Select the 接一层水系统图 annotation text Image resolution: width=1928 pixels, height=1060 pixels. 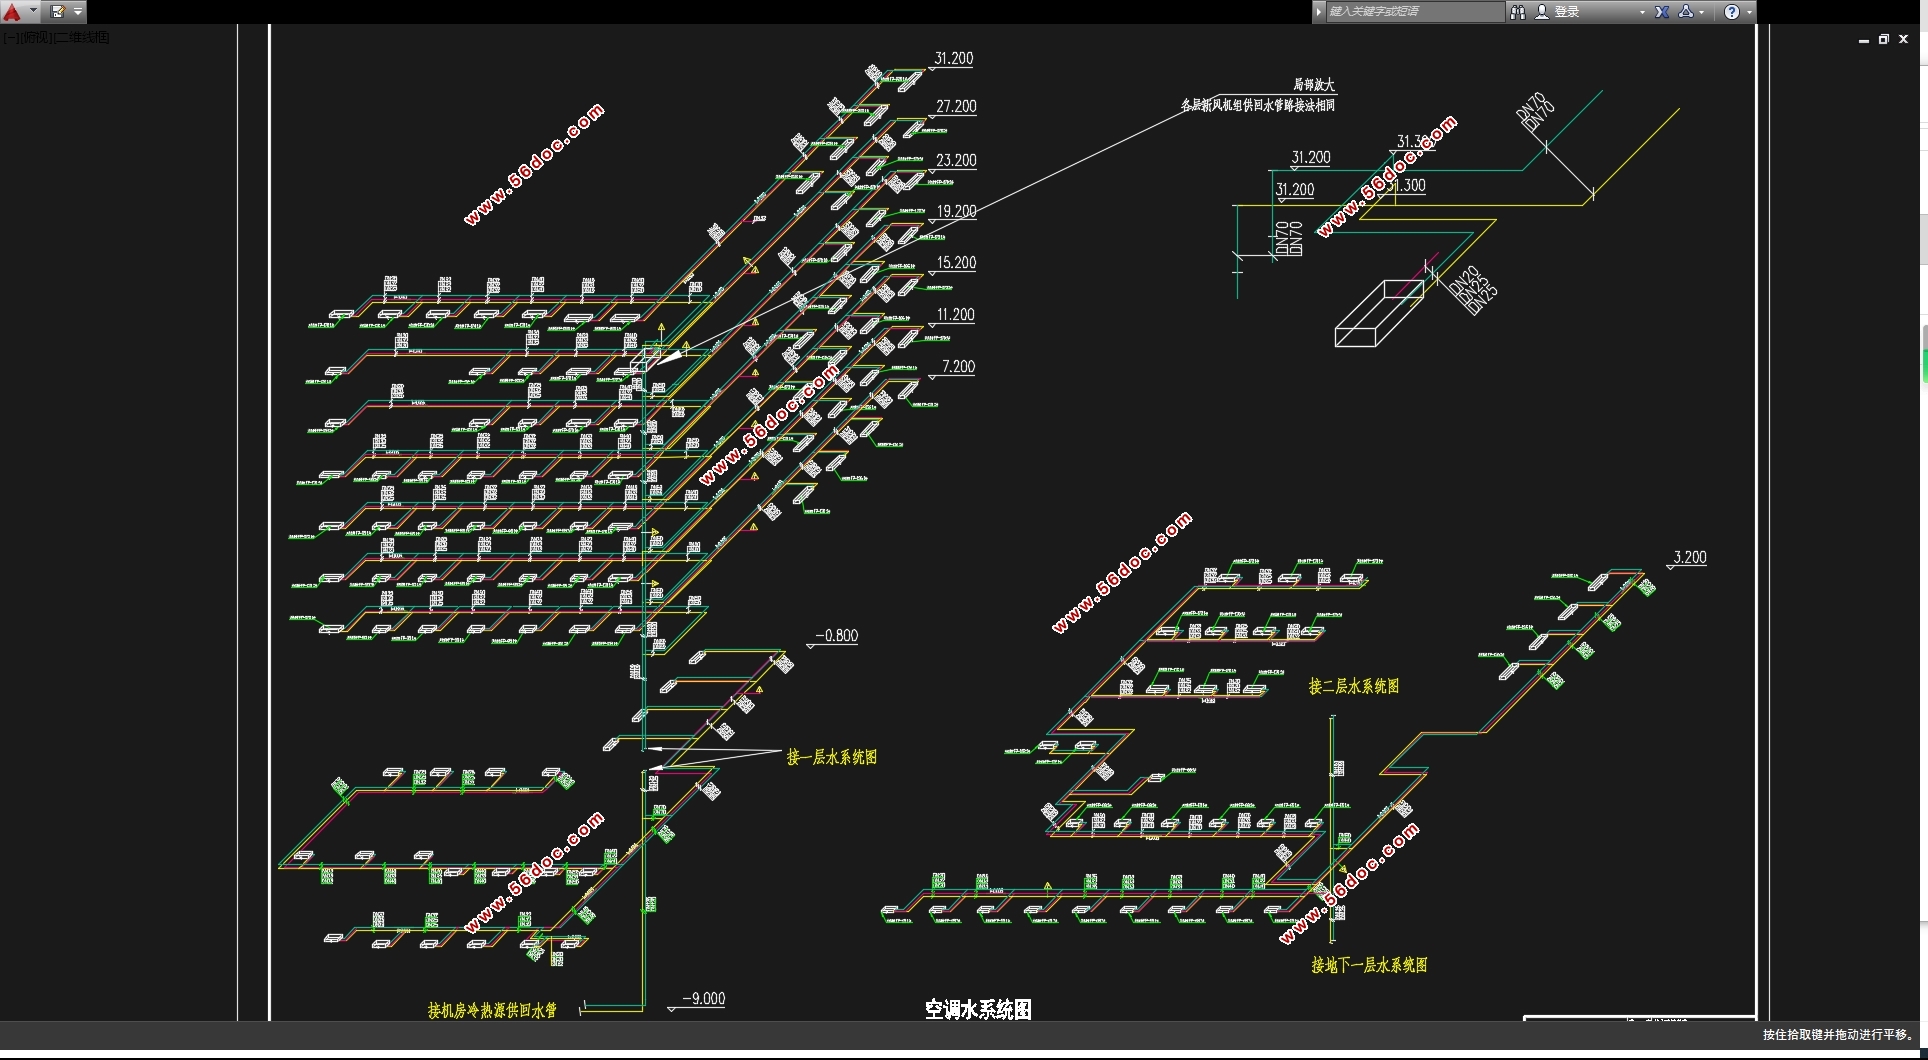pos(832,757)
